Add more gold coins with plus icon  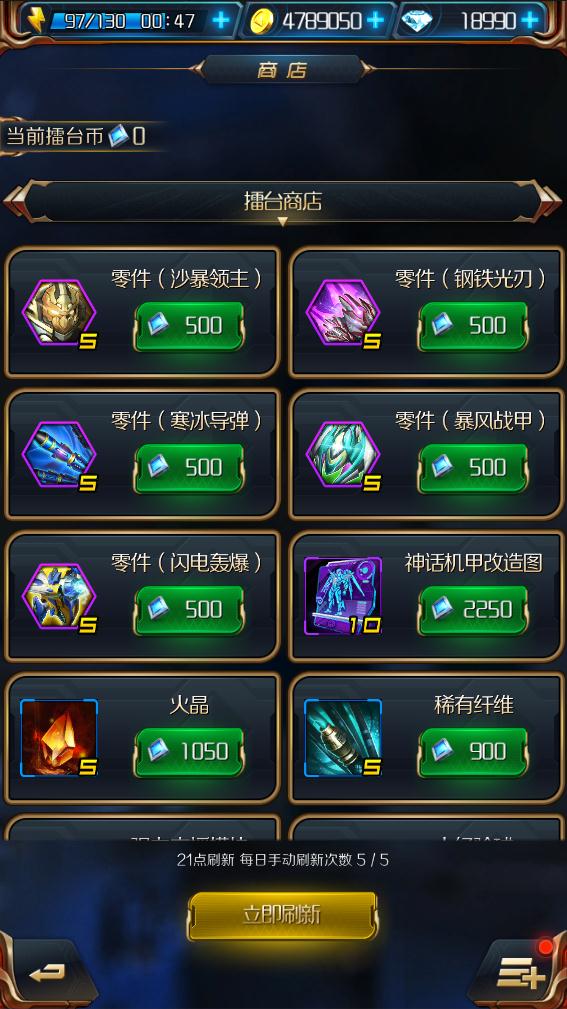pyautogui.click(x=375, y=21)
